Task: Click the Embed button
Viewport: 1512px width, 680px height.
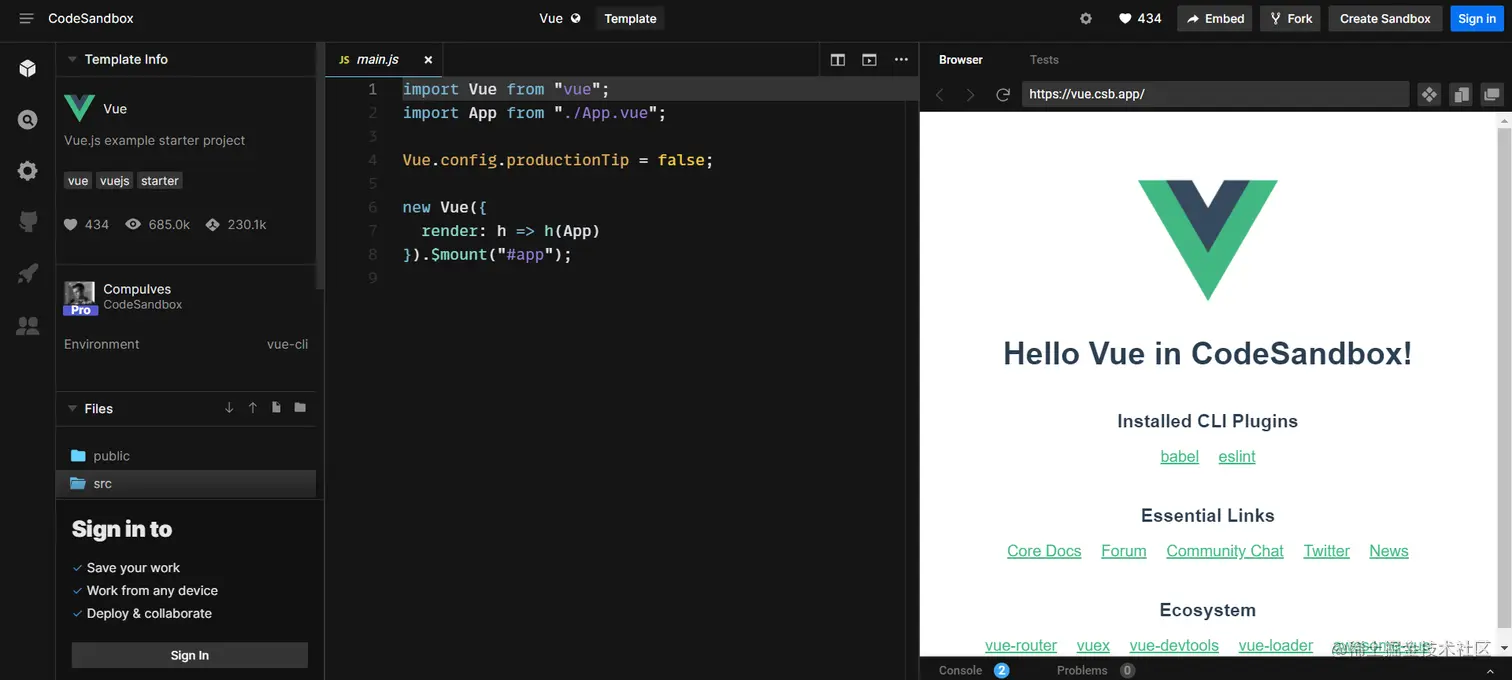Action: 1215,18
